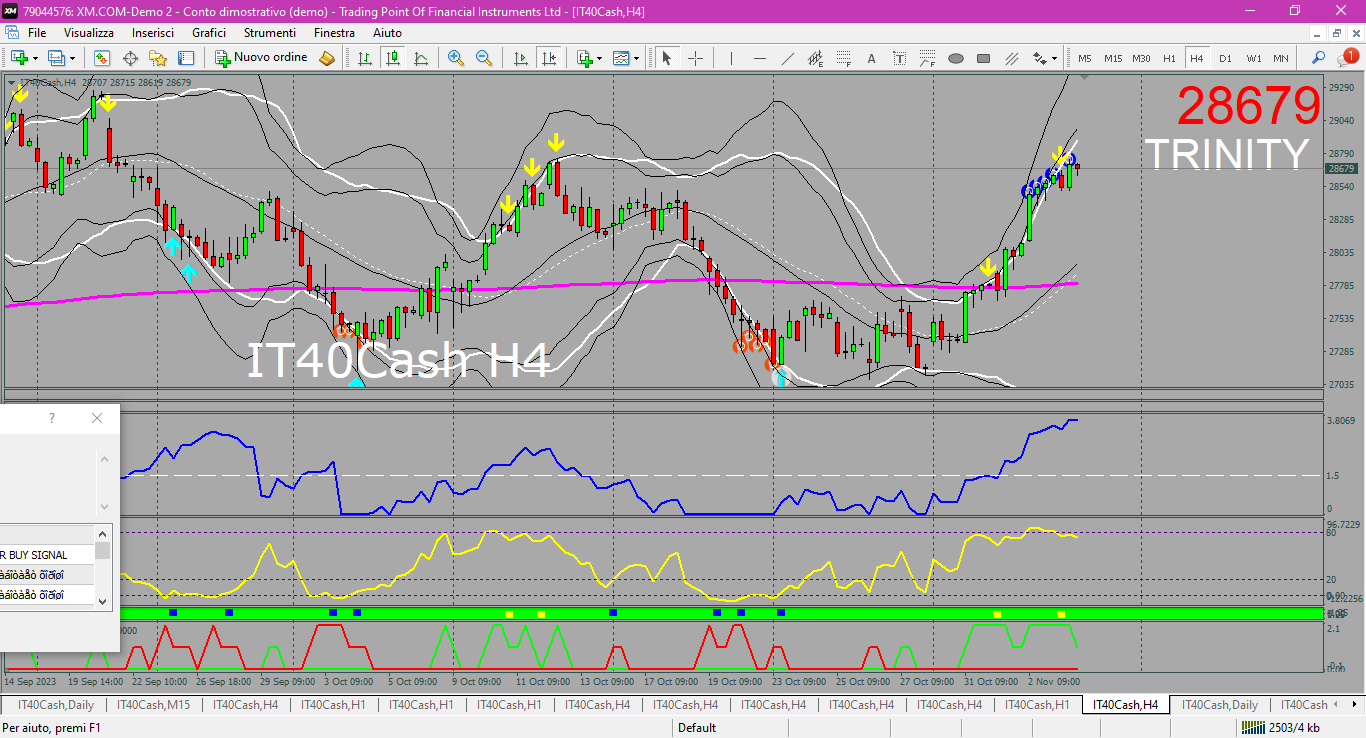Select the BUY SIGNAL list row
The image size is (1366, 738).
pyautogui.click(x=47, y=555)
